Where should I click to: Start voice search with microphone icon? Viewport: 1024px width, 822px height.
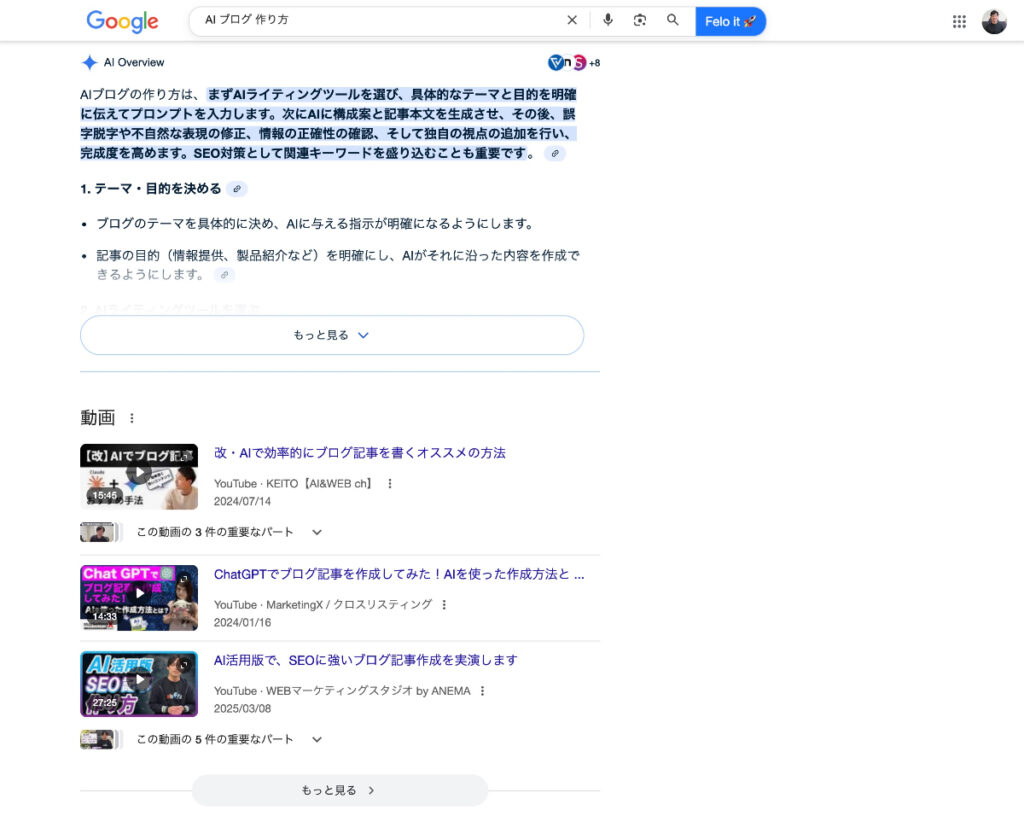[608, 20]
